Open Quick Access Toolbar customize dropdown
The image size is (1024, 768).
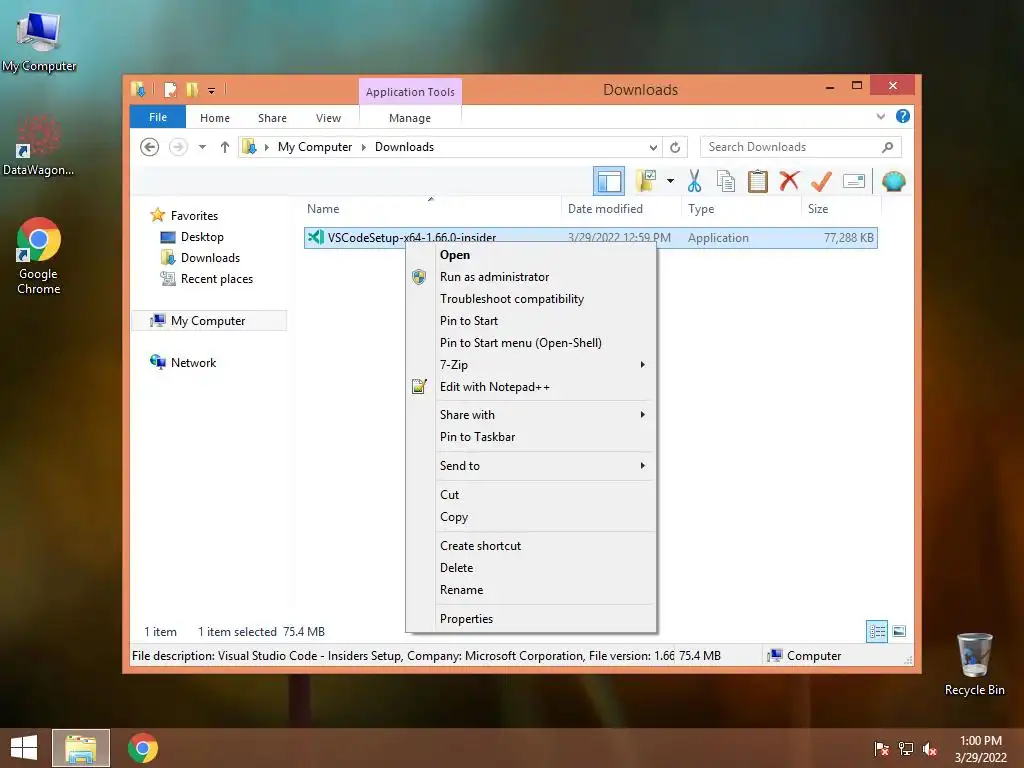coord(212,91)
